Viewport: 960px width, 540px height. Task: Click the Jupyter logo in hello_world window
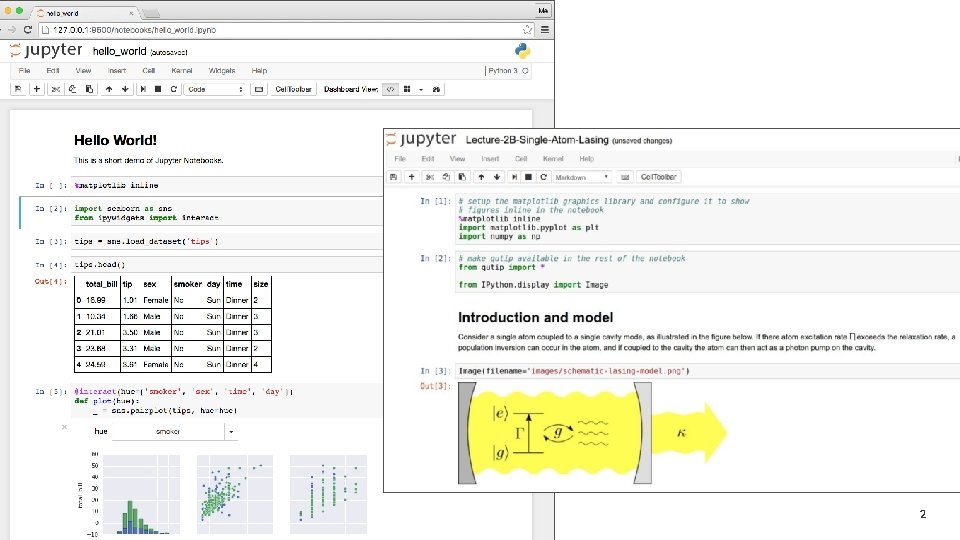click(46, 50)
